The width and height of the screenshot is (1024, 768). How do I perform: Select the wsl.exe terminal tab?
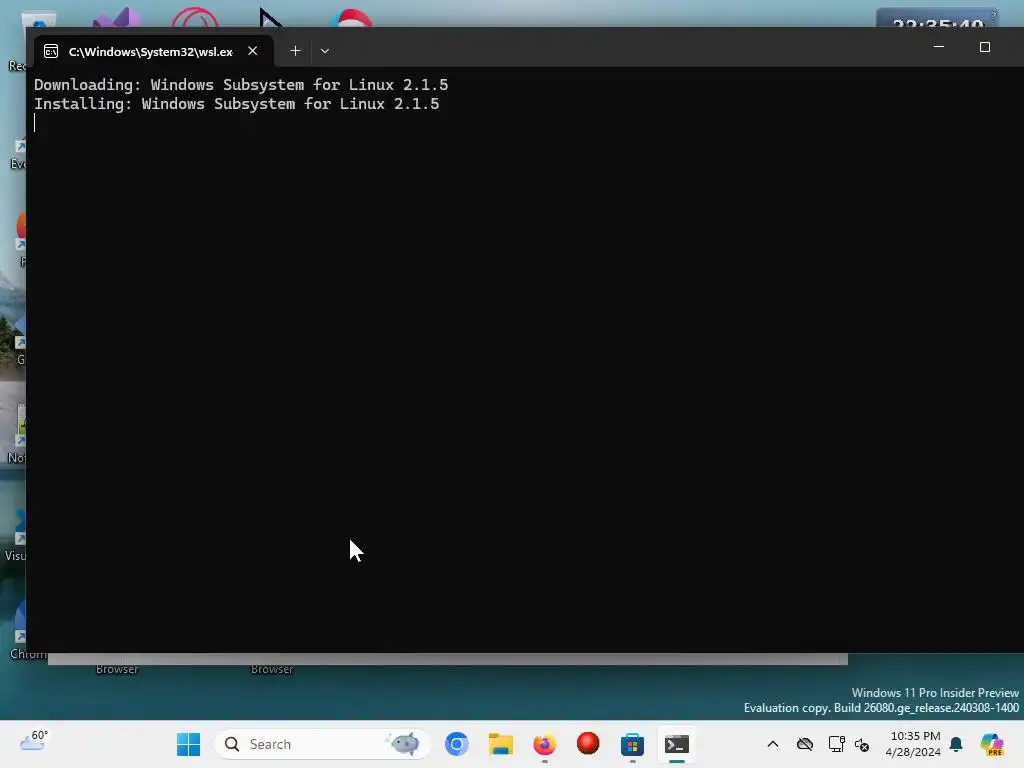click(x=154, y=51)
